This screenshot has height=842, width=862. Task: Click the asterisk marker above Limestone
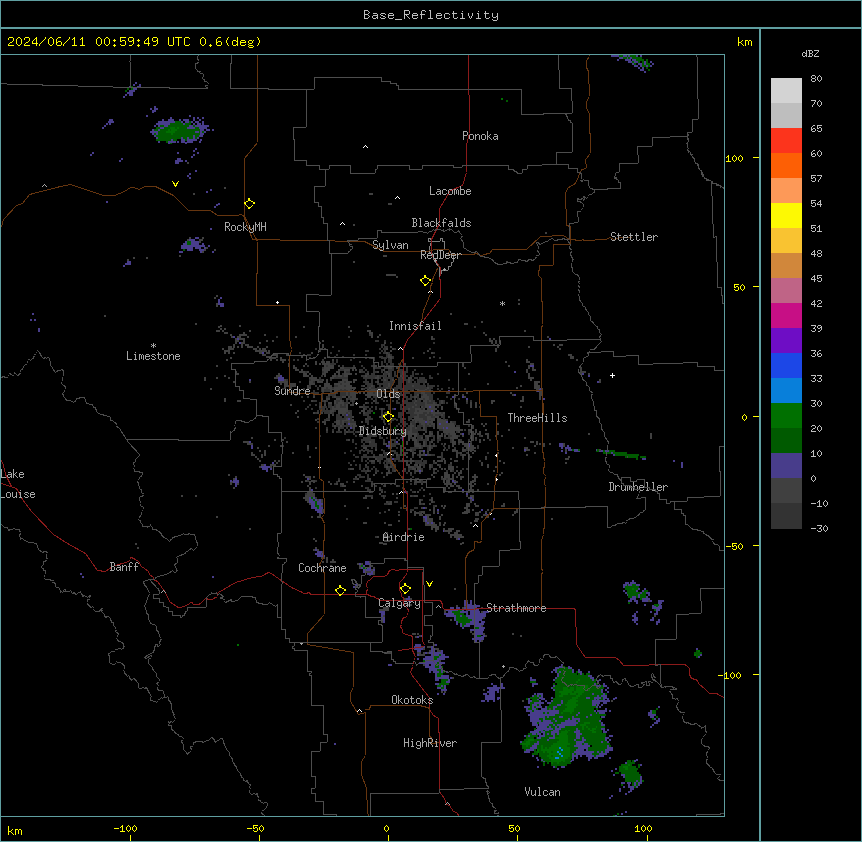(x=153, y=346)
